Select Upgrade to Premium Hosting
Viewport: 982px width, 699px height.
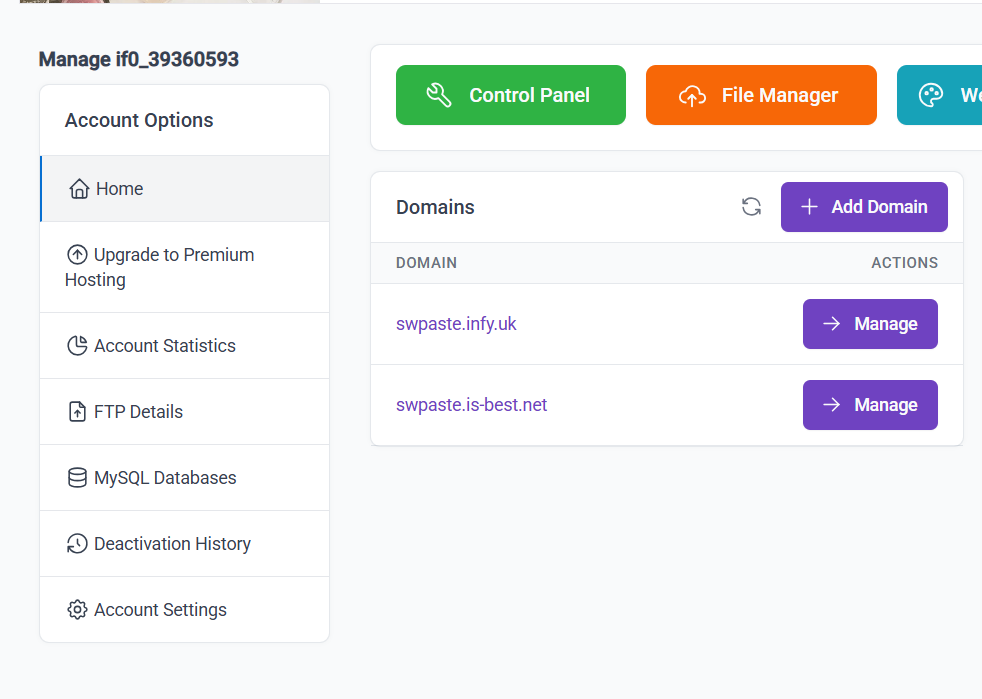160,267
